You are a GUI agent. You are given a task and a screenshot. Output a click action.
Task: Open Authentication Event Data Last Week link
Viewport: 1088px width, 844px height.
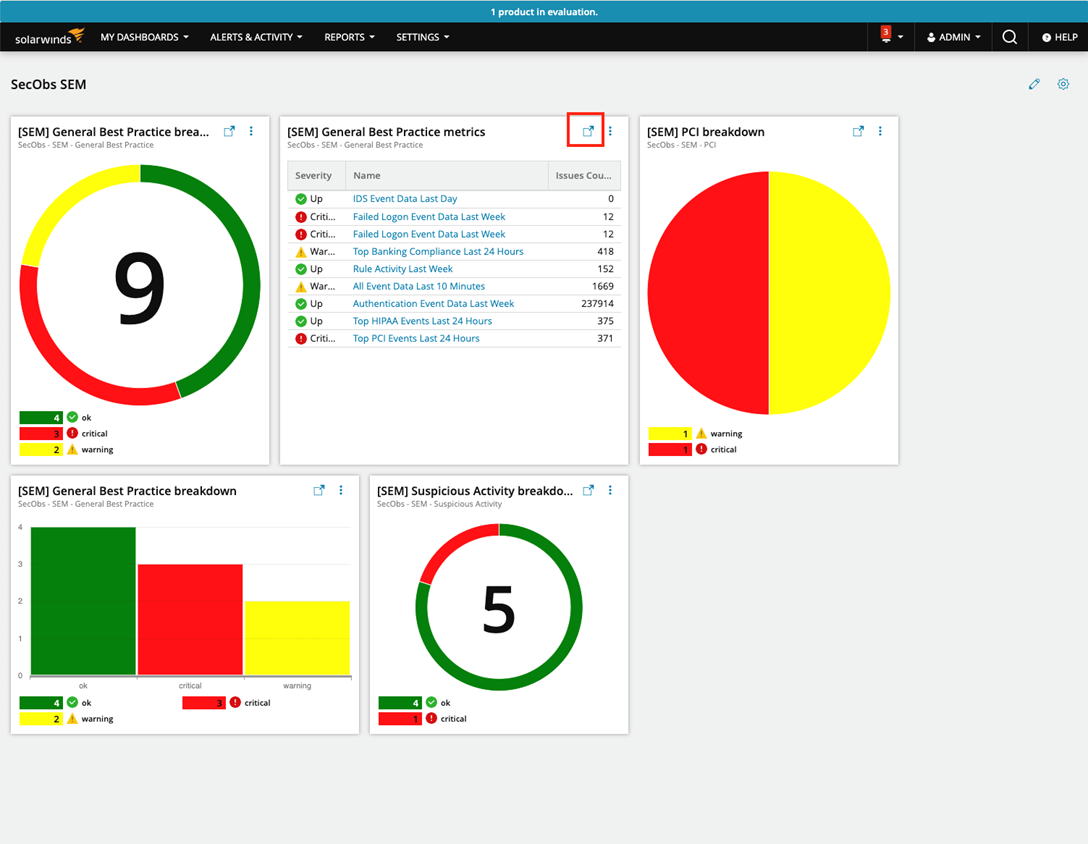[433, 303]
